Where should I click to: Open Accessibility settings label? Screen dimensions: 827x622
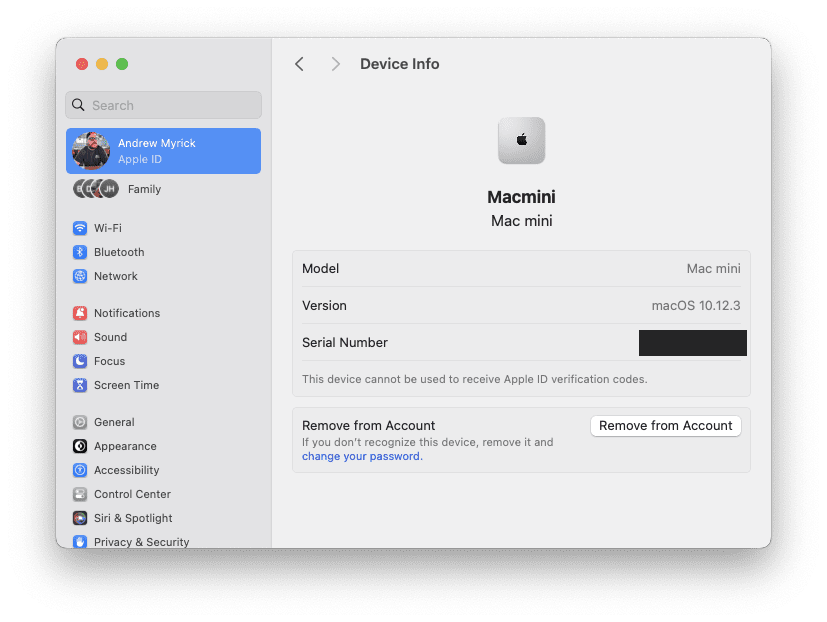tap(127, 470)
